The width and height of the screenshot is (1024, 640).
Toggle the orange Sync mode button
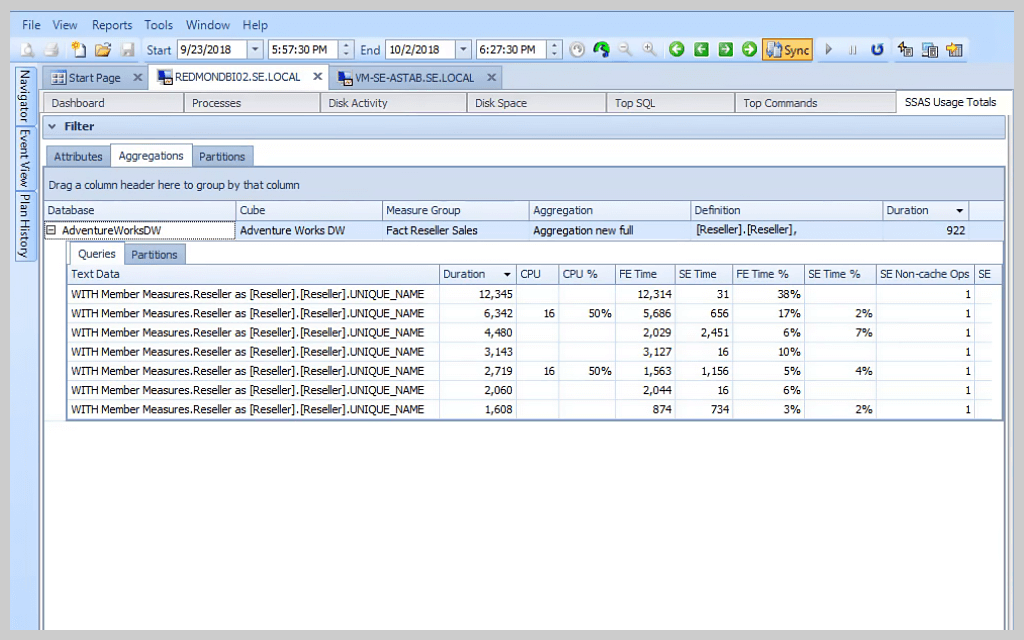tap(789, 49)
